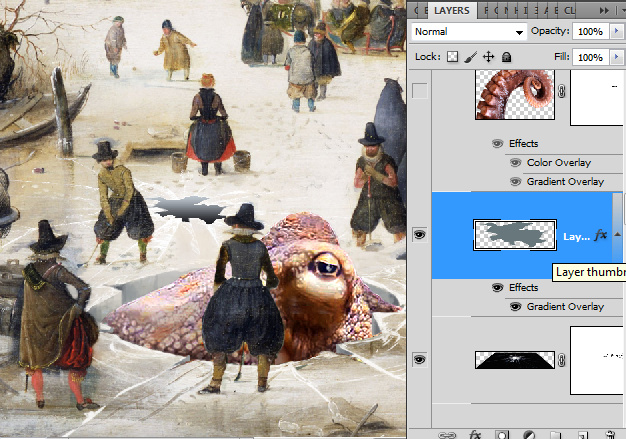This screenshot has width=626, height=439.
Task: Open the Opacity slider arrow
Action: coord(616,31)
